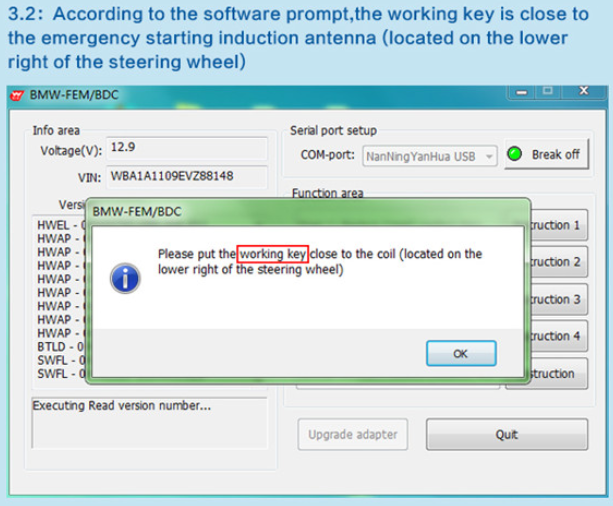Screen dimensions: 613x506
Task: Select the HWEL entry in version list
Action: (61, 225)
